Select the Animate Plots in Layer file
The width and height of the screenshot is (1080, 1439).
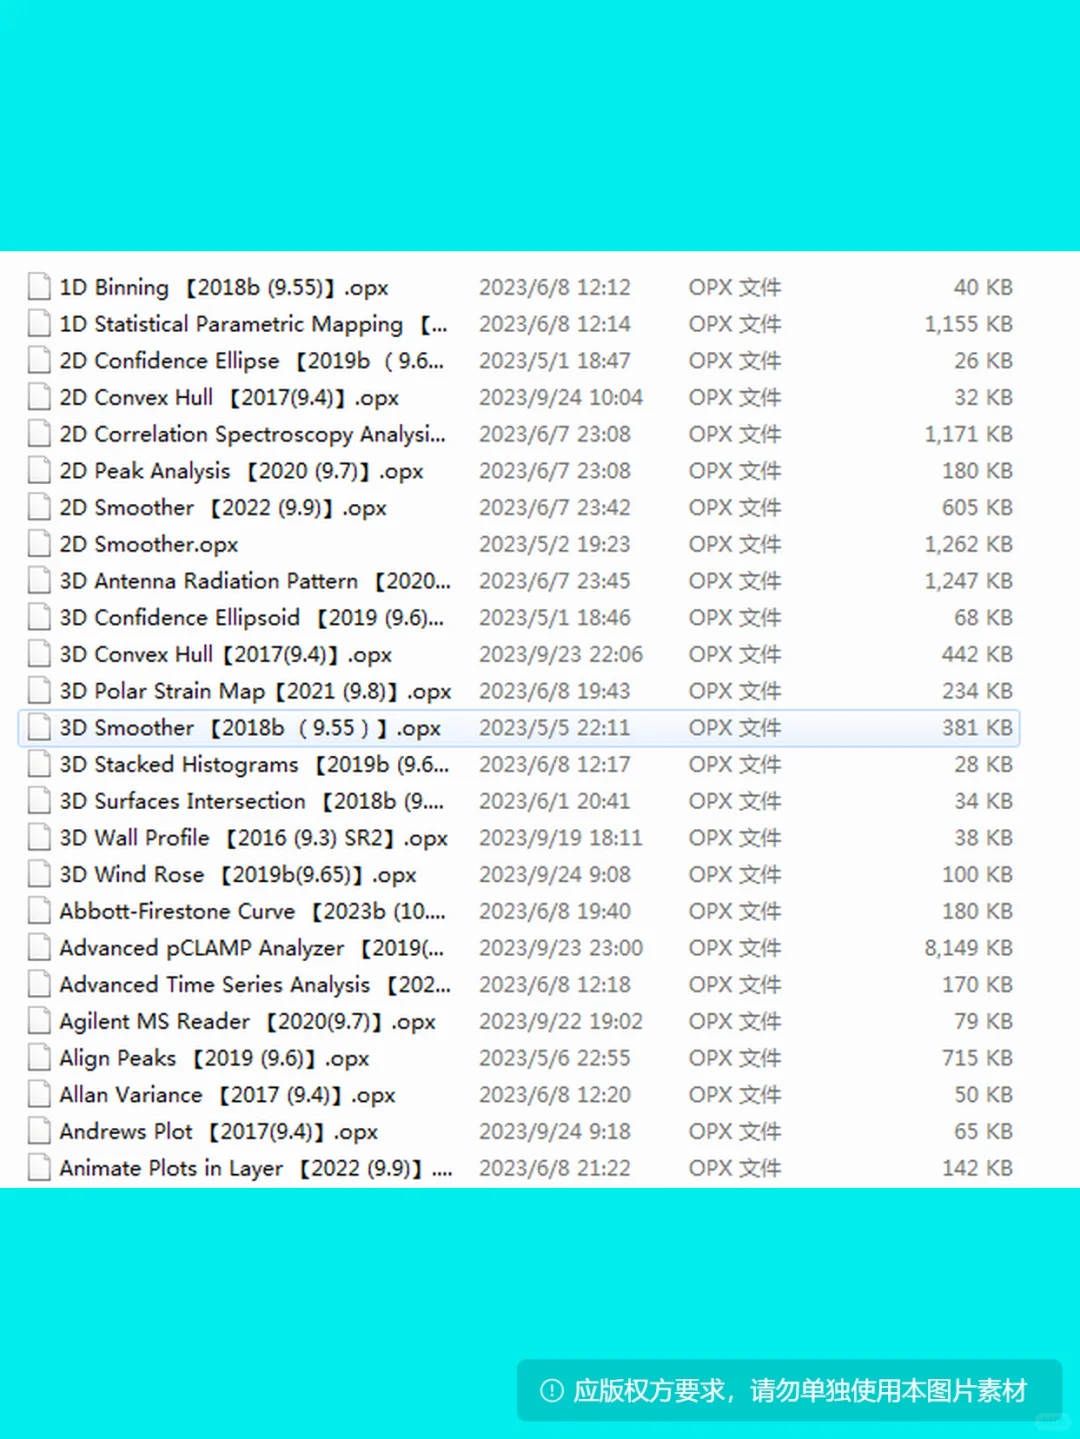click(x=255, y=1168)
